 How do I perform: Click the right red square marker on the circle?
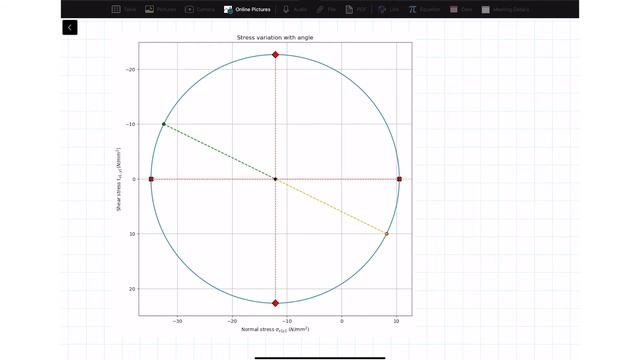pos(400,179)
